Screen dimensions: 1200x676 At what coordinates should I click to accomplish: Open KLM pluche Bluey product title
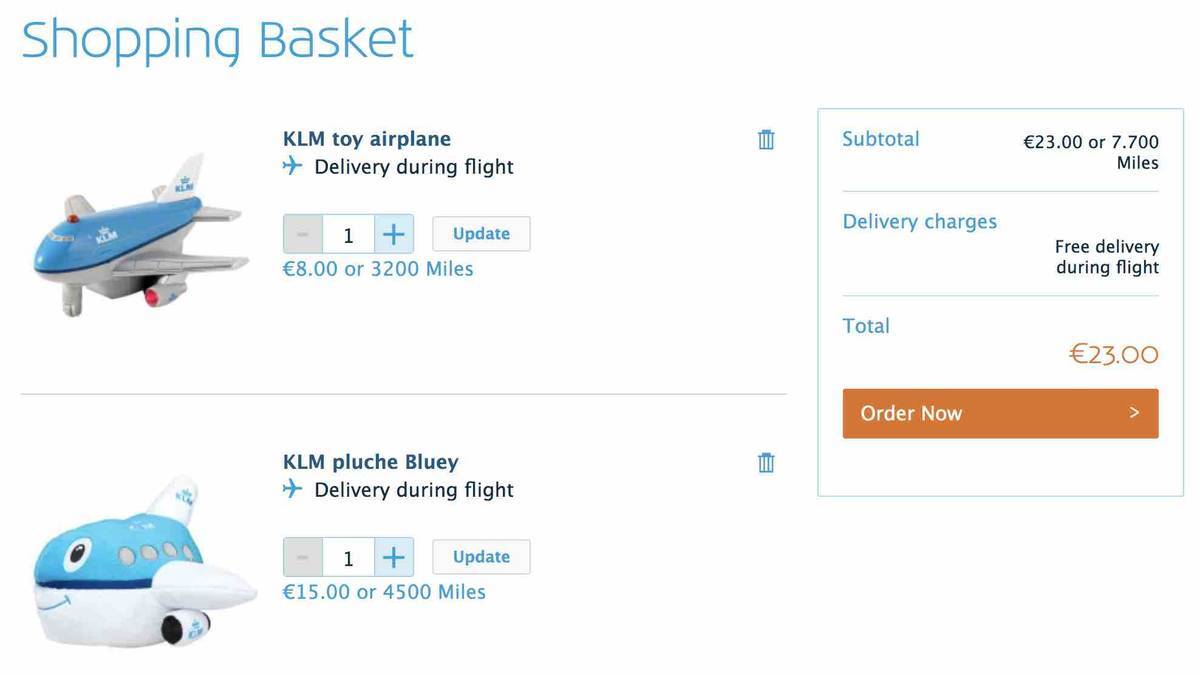tap(371, 462)
